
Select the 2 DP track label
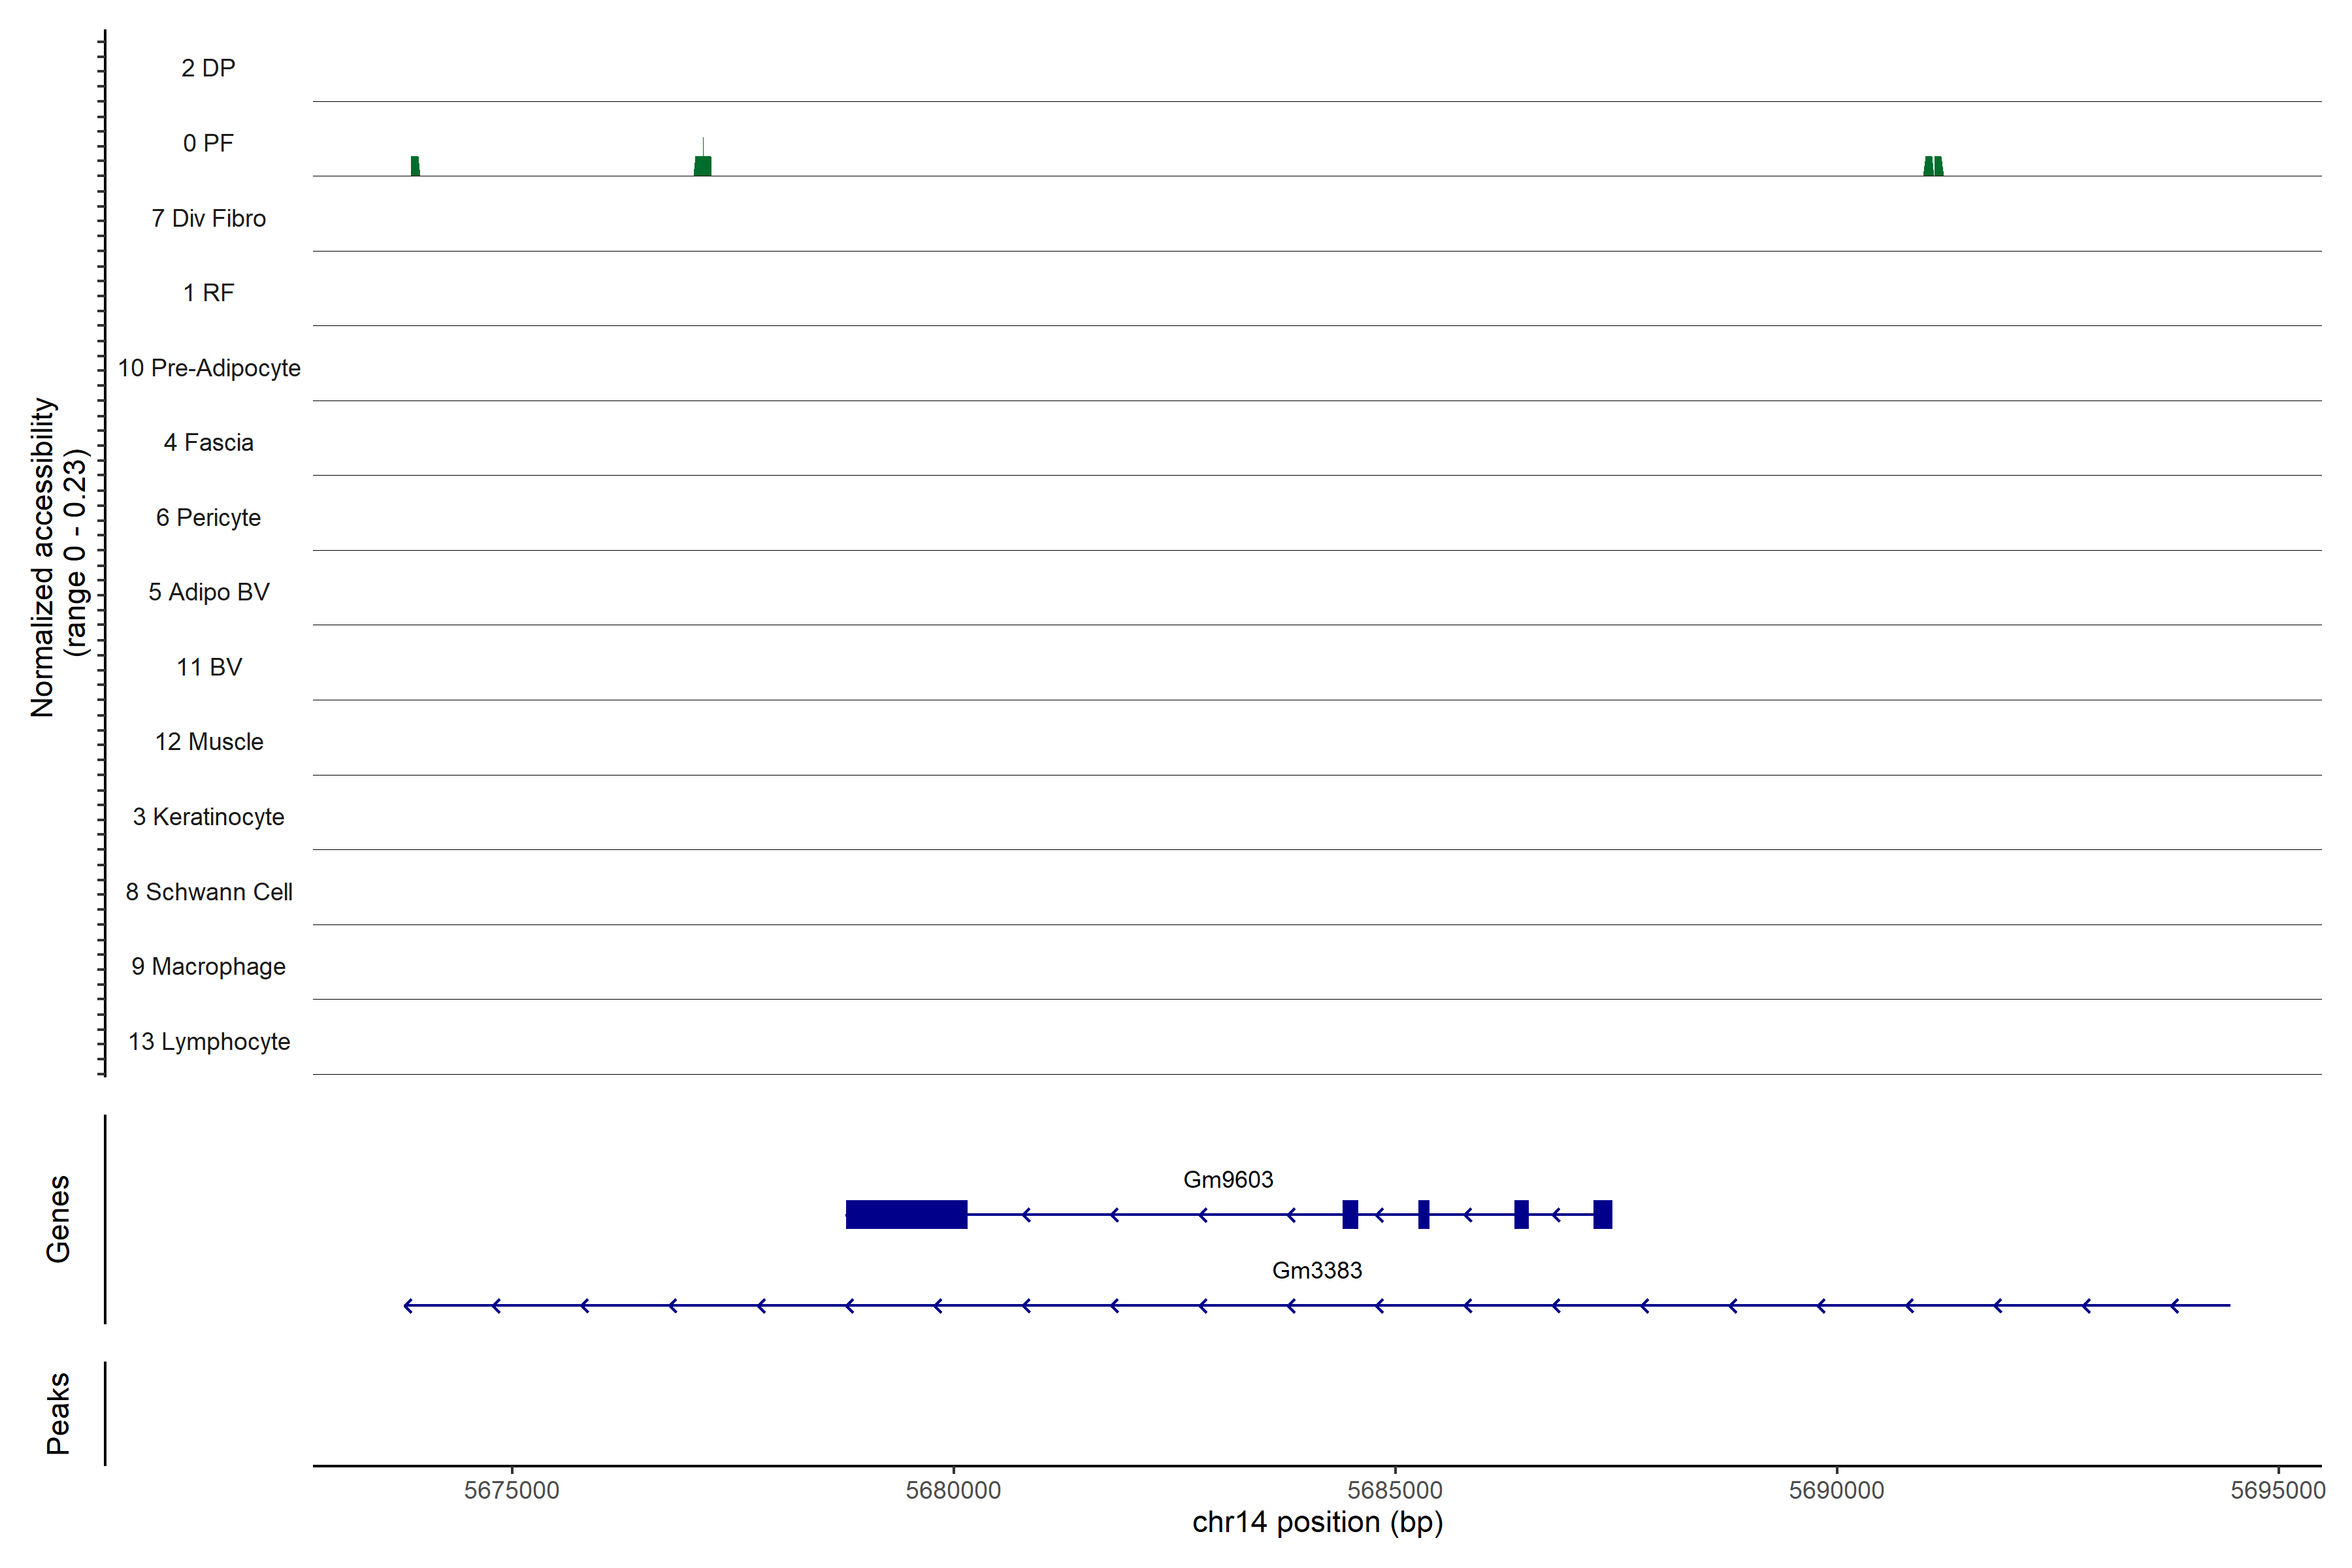(x=208, y=68)
